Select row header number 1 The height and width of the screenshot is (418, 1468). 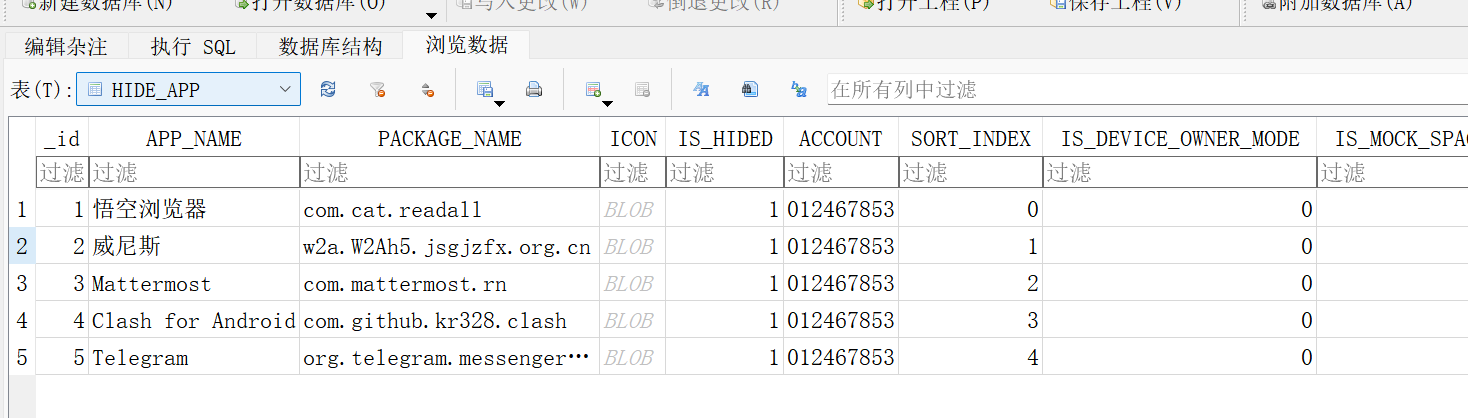tap(22, 210)
